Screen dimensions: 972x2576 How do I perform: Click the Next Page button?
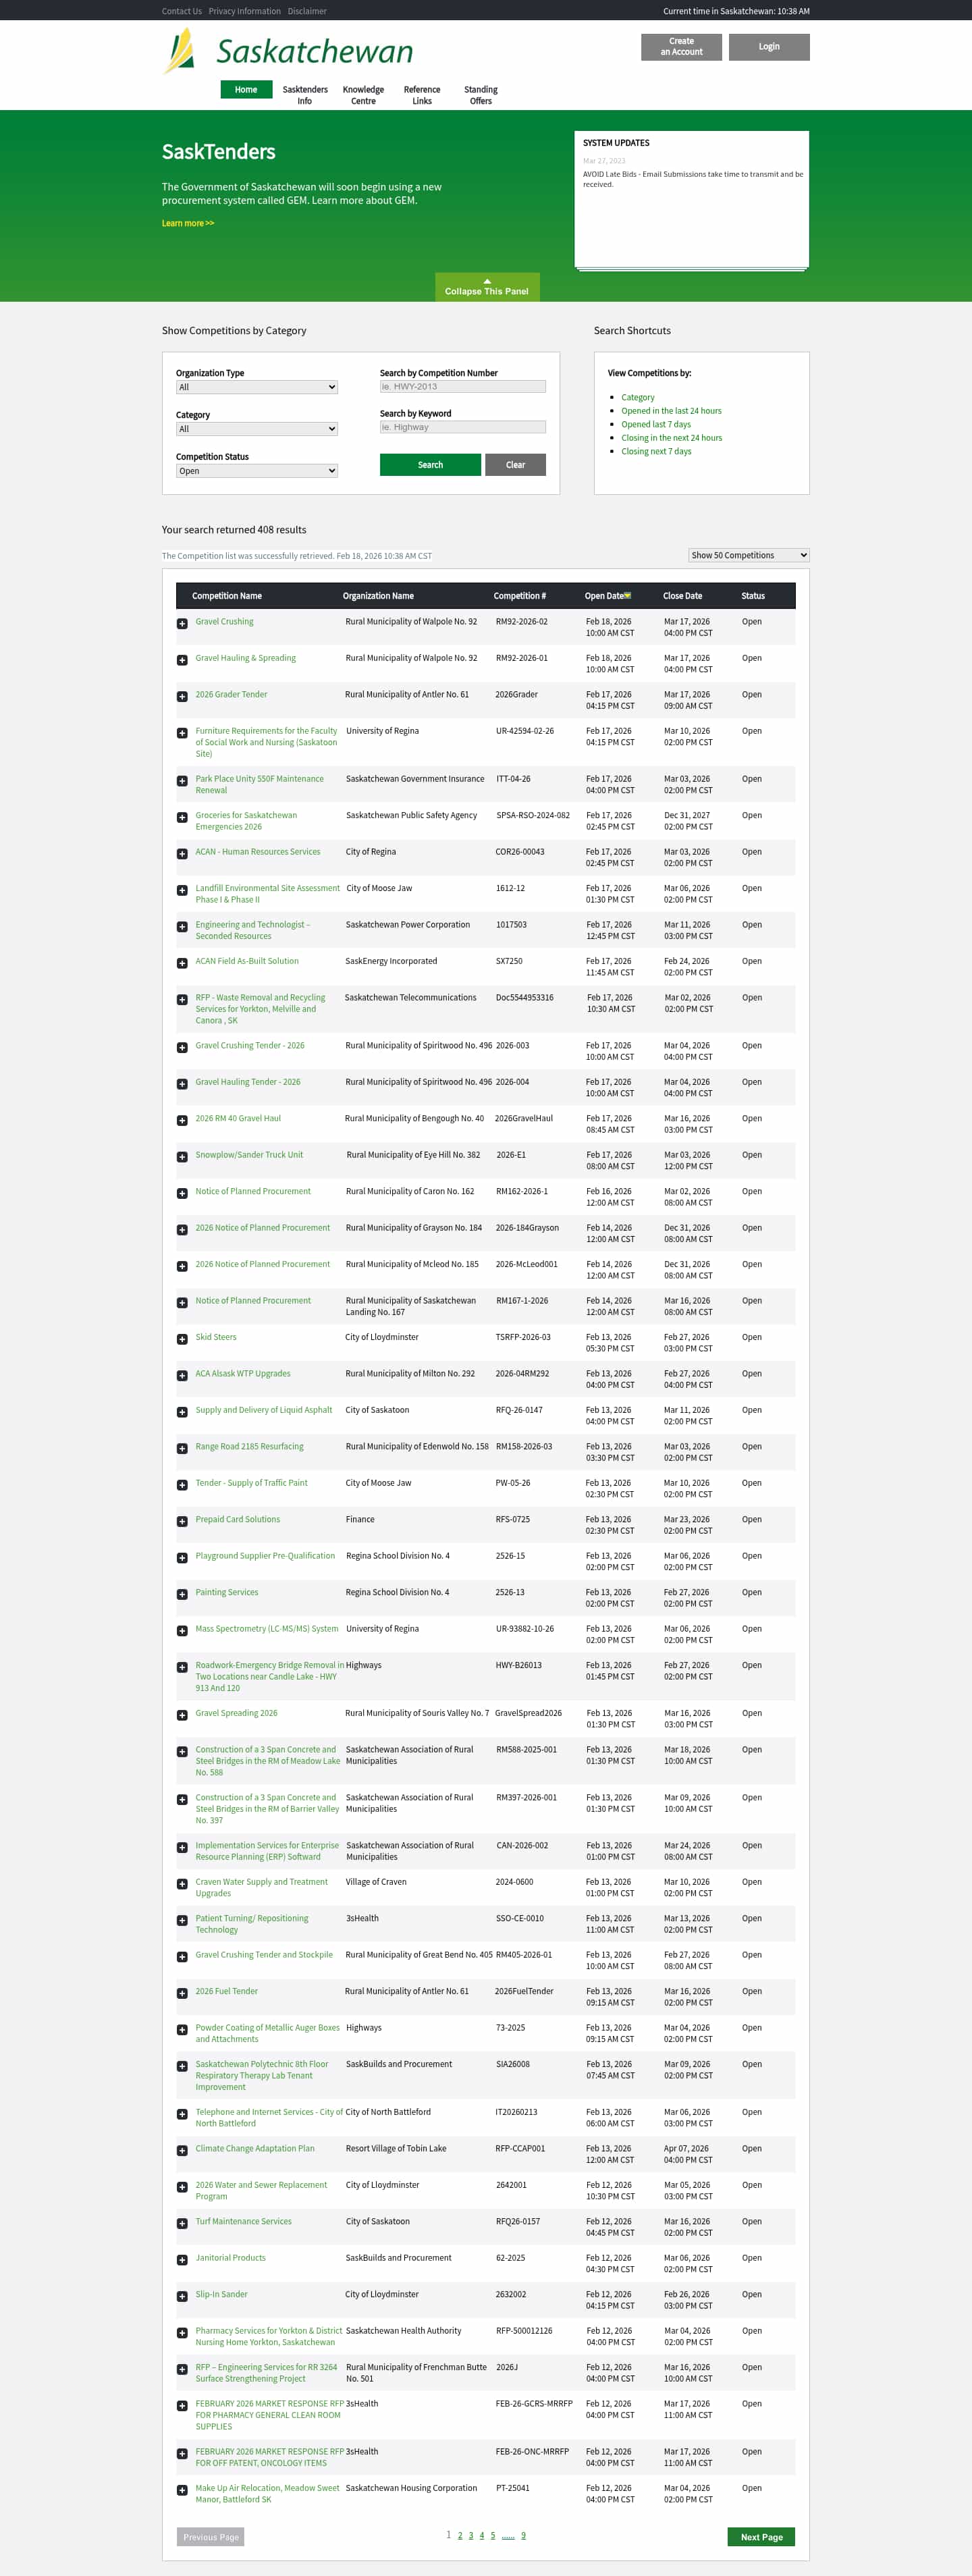tap(761, 2537)
